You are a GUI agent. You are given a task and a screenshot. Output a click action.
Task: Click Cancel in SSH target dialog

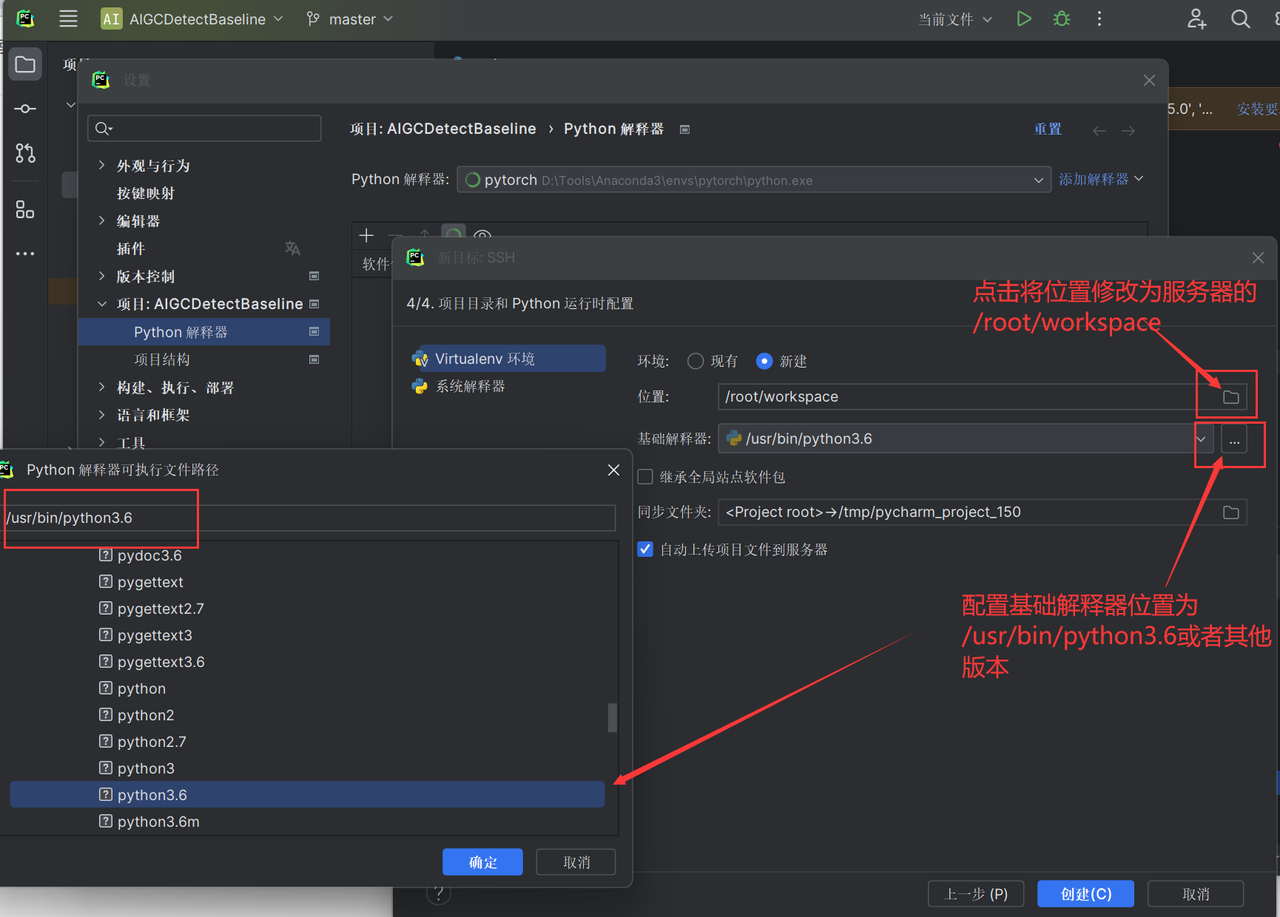[x=1196, y=894]
